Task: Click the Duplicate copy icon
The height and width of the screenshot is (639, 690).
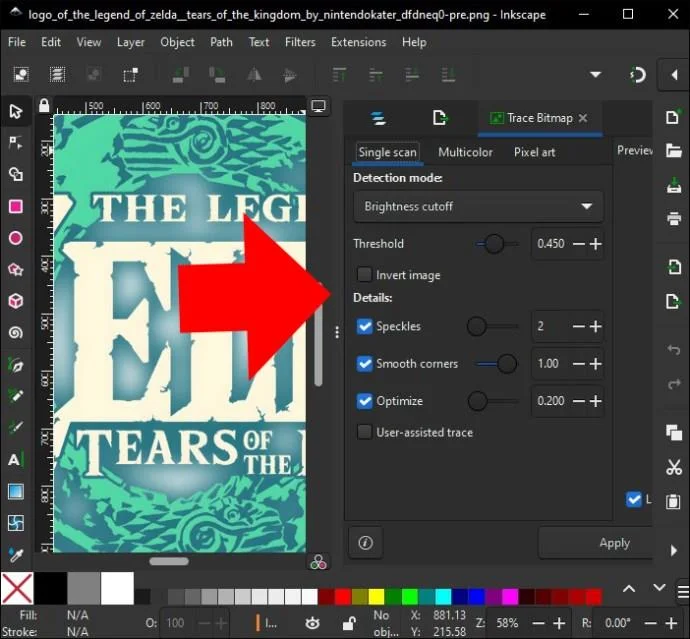Action: (673, 433)
